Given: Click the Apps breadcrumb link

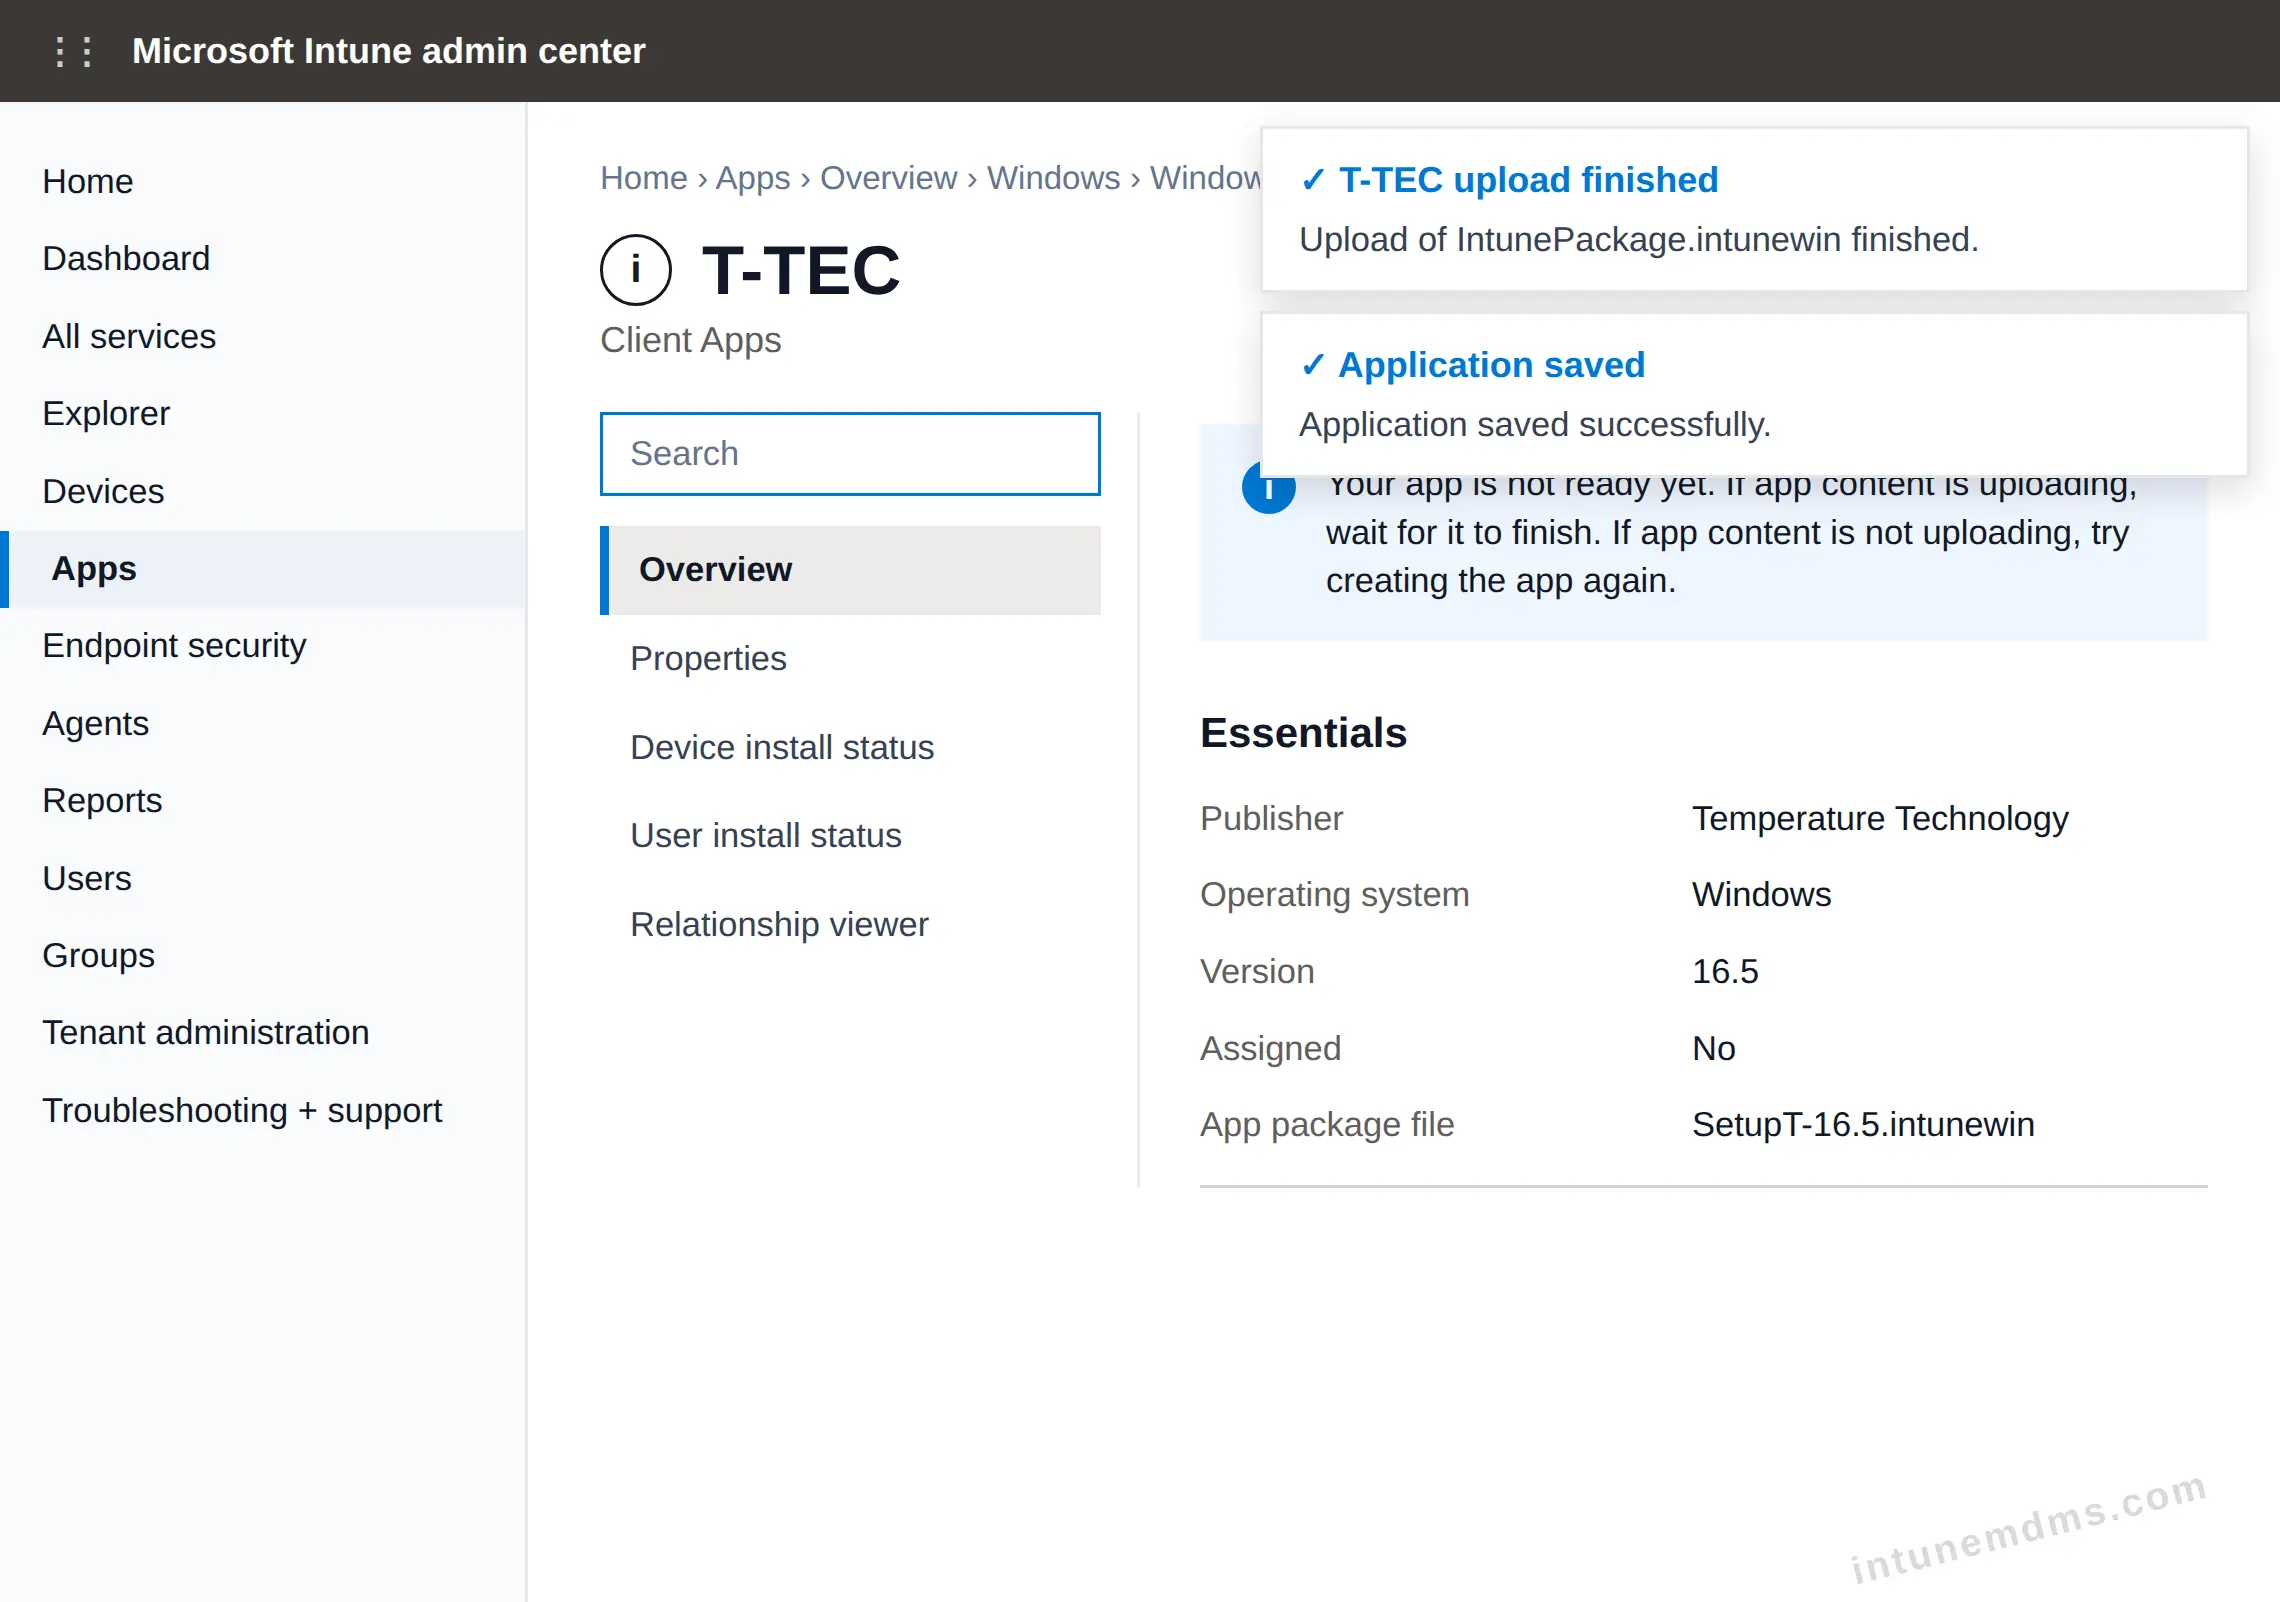Looking at the screenshot, I should tap(753, 178).
